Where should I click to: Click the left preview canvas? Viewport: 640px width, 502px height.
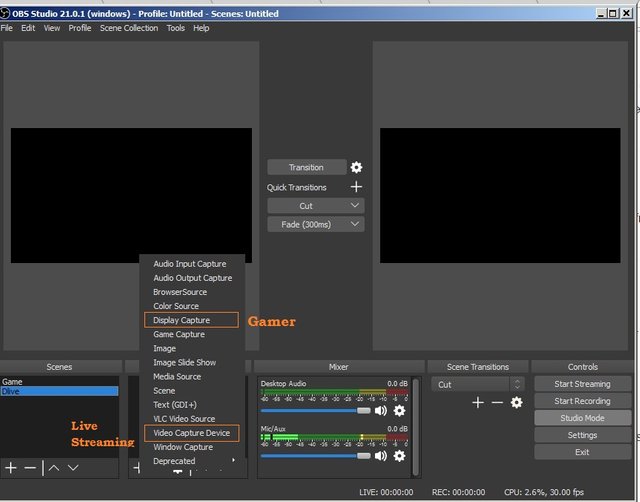pyautogui.click(x=131, y=195)
